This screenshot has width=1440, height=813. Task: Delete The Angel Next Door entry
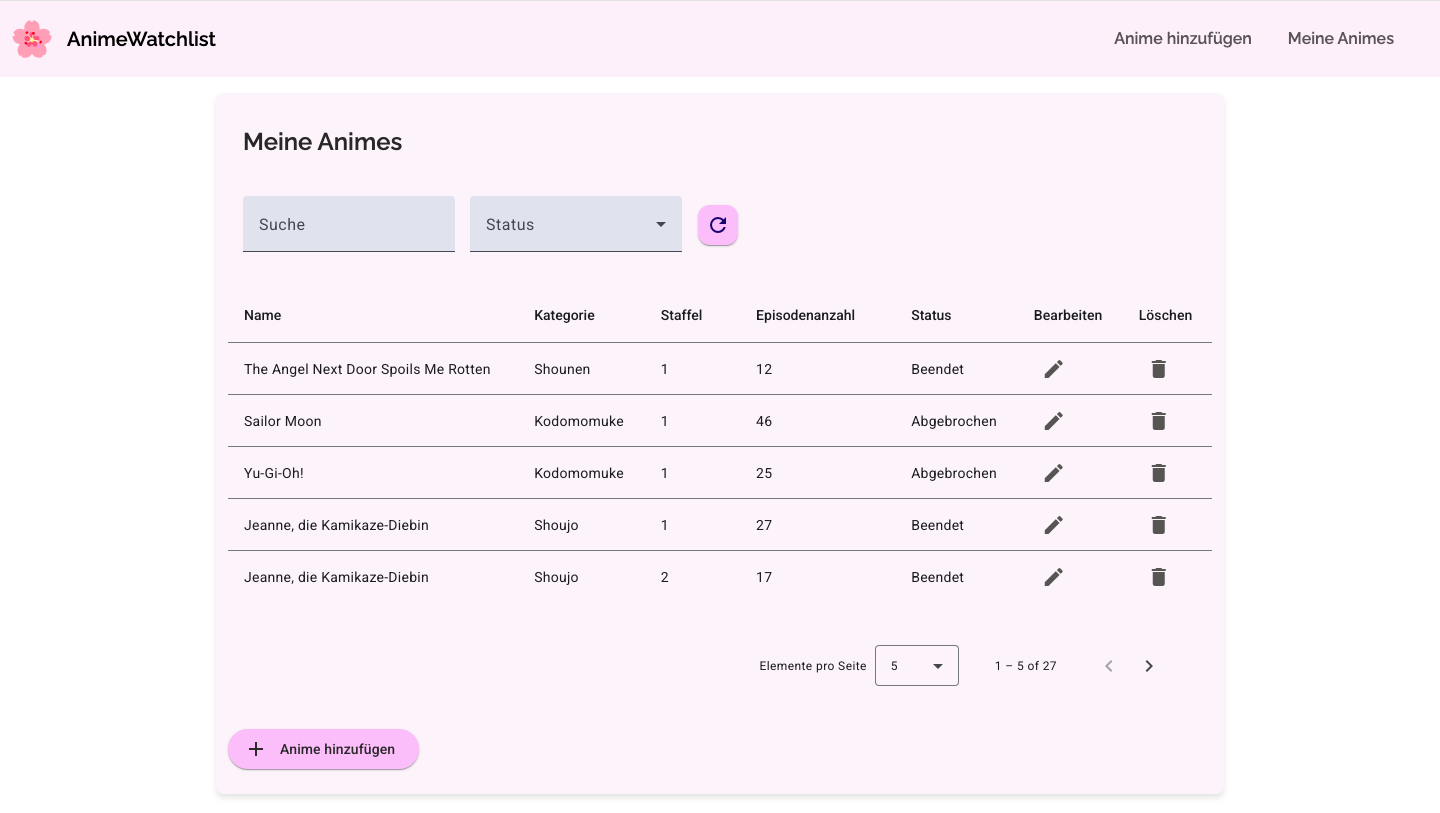tap(1158, 369)
